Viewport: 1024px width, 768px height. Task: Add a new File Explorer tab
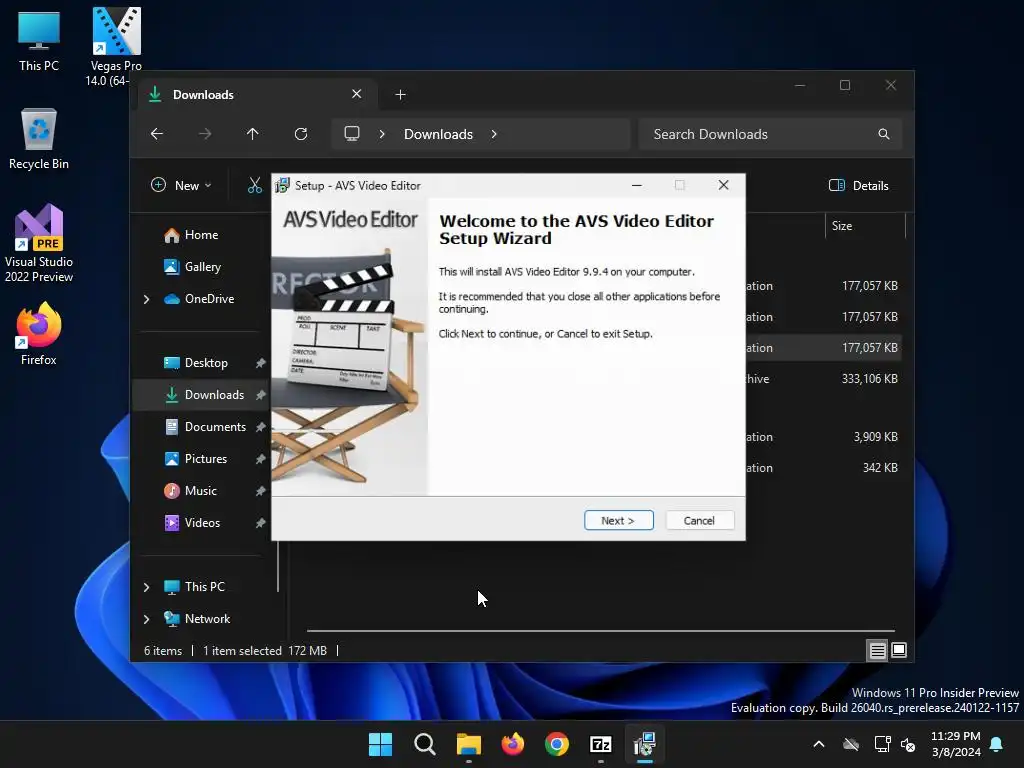coord(400,95)
